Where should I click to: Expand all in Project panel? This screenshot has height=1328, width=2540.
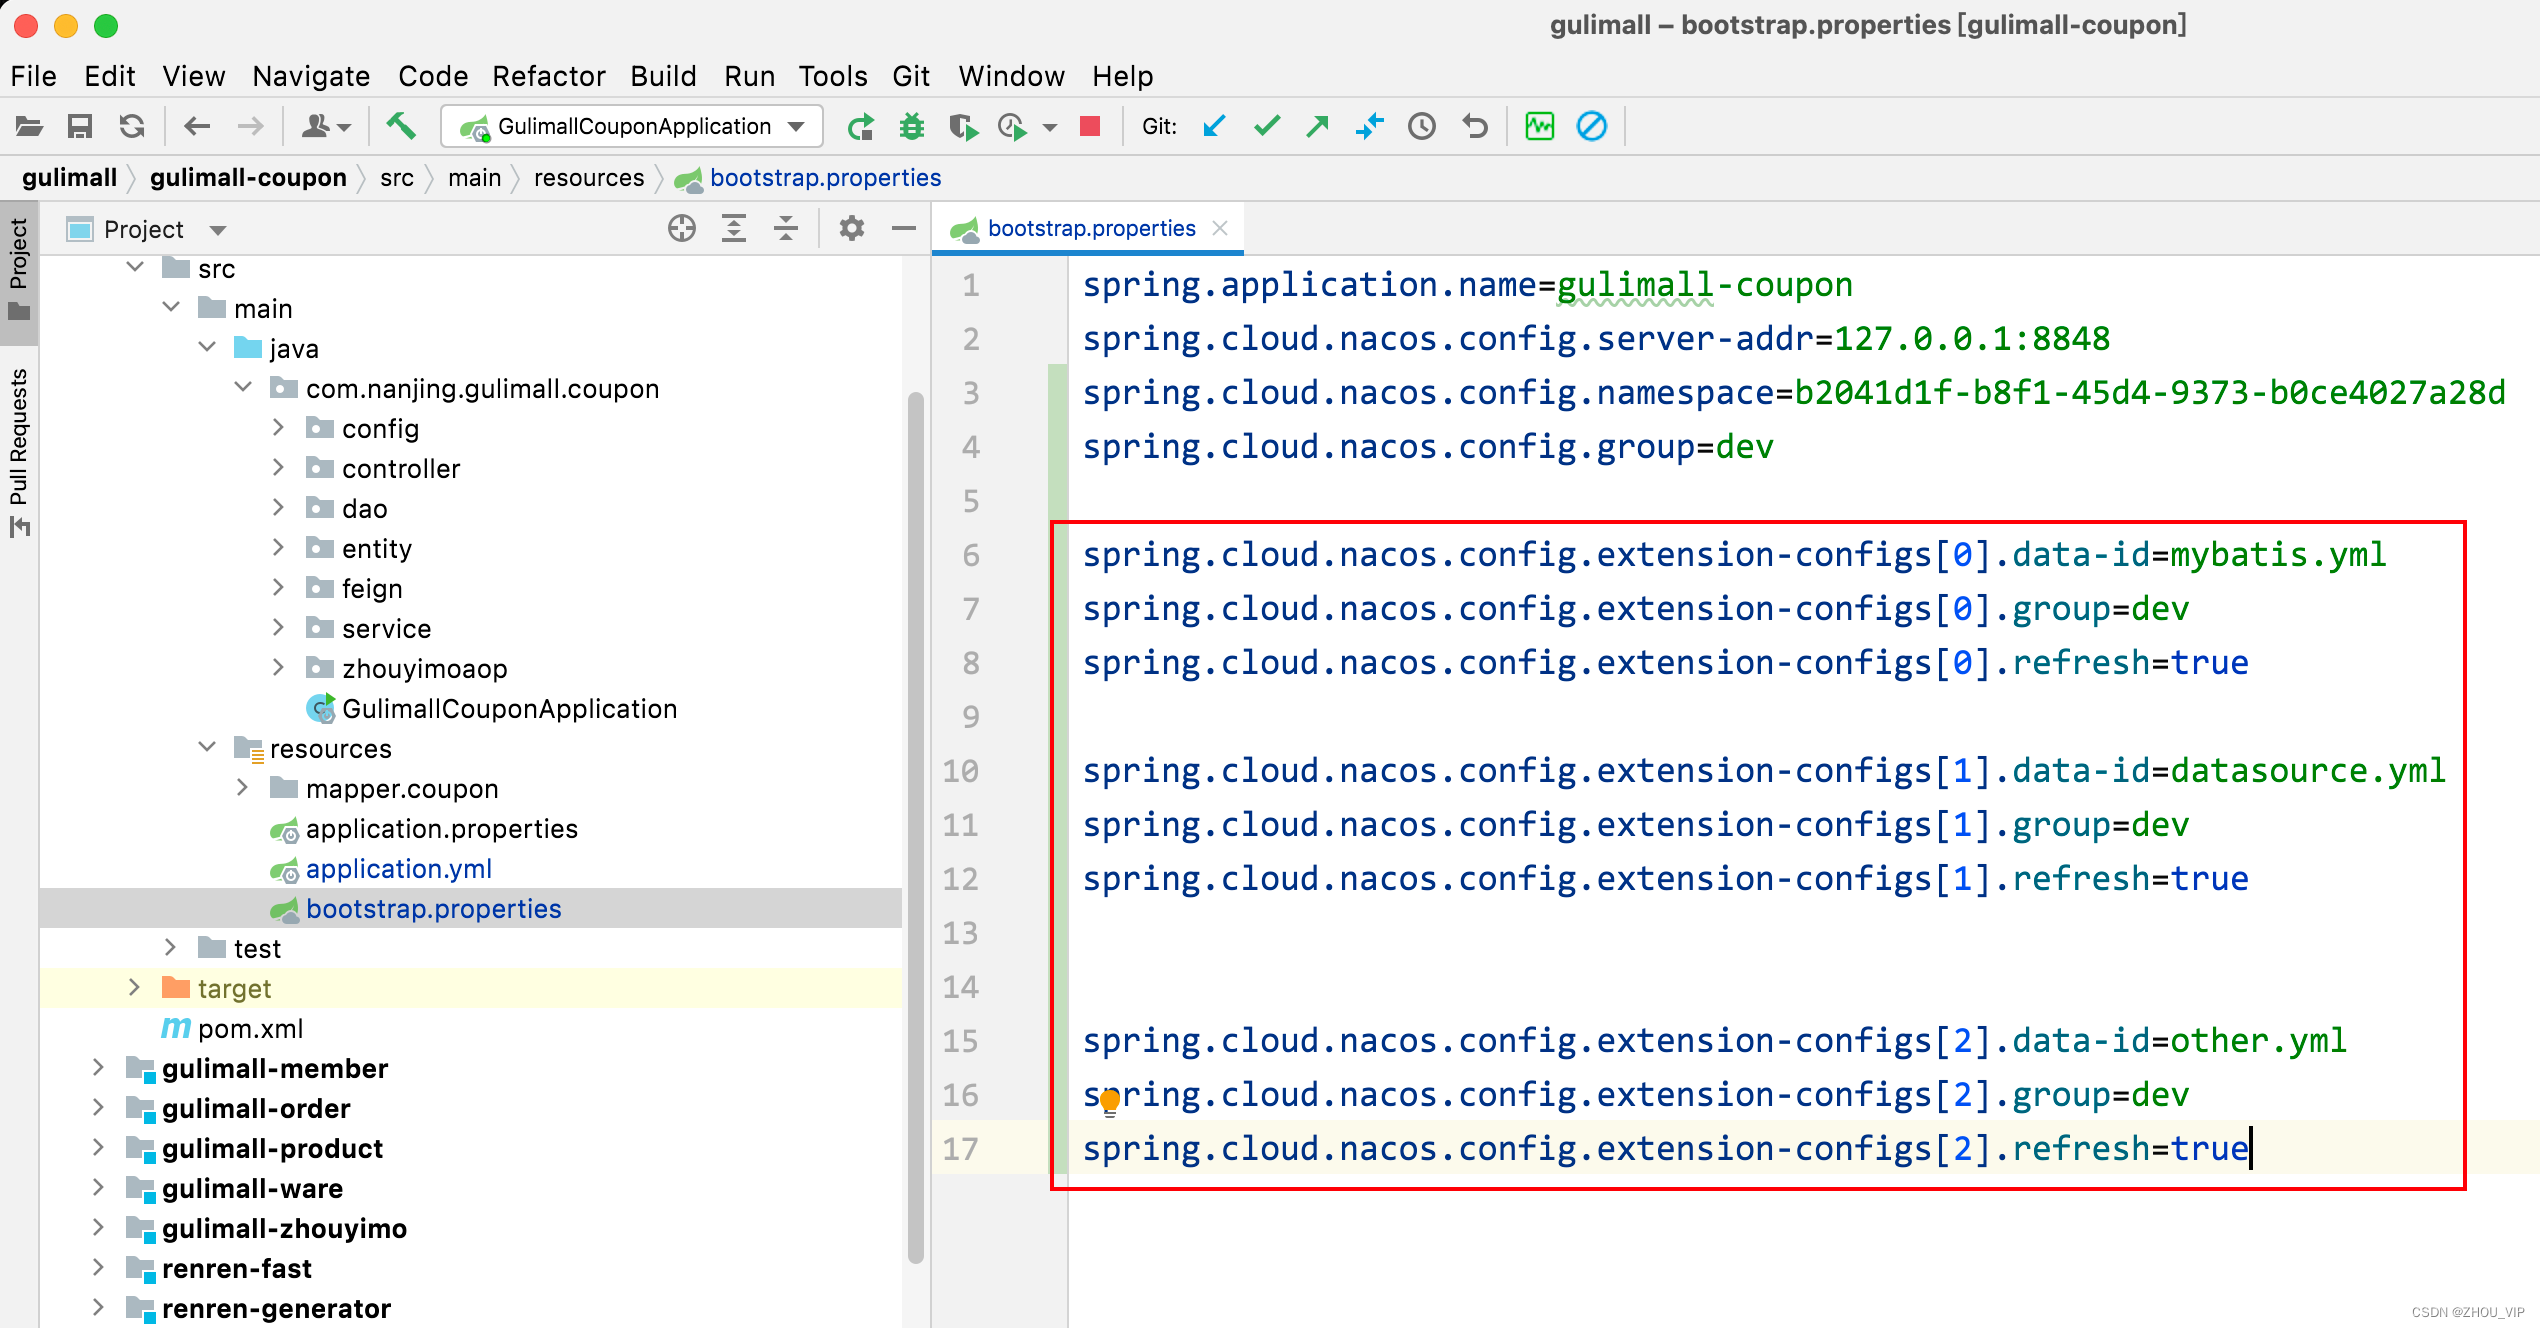[x=734, y=229]
